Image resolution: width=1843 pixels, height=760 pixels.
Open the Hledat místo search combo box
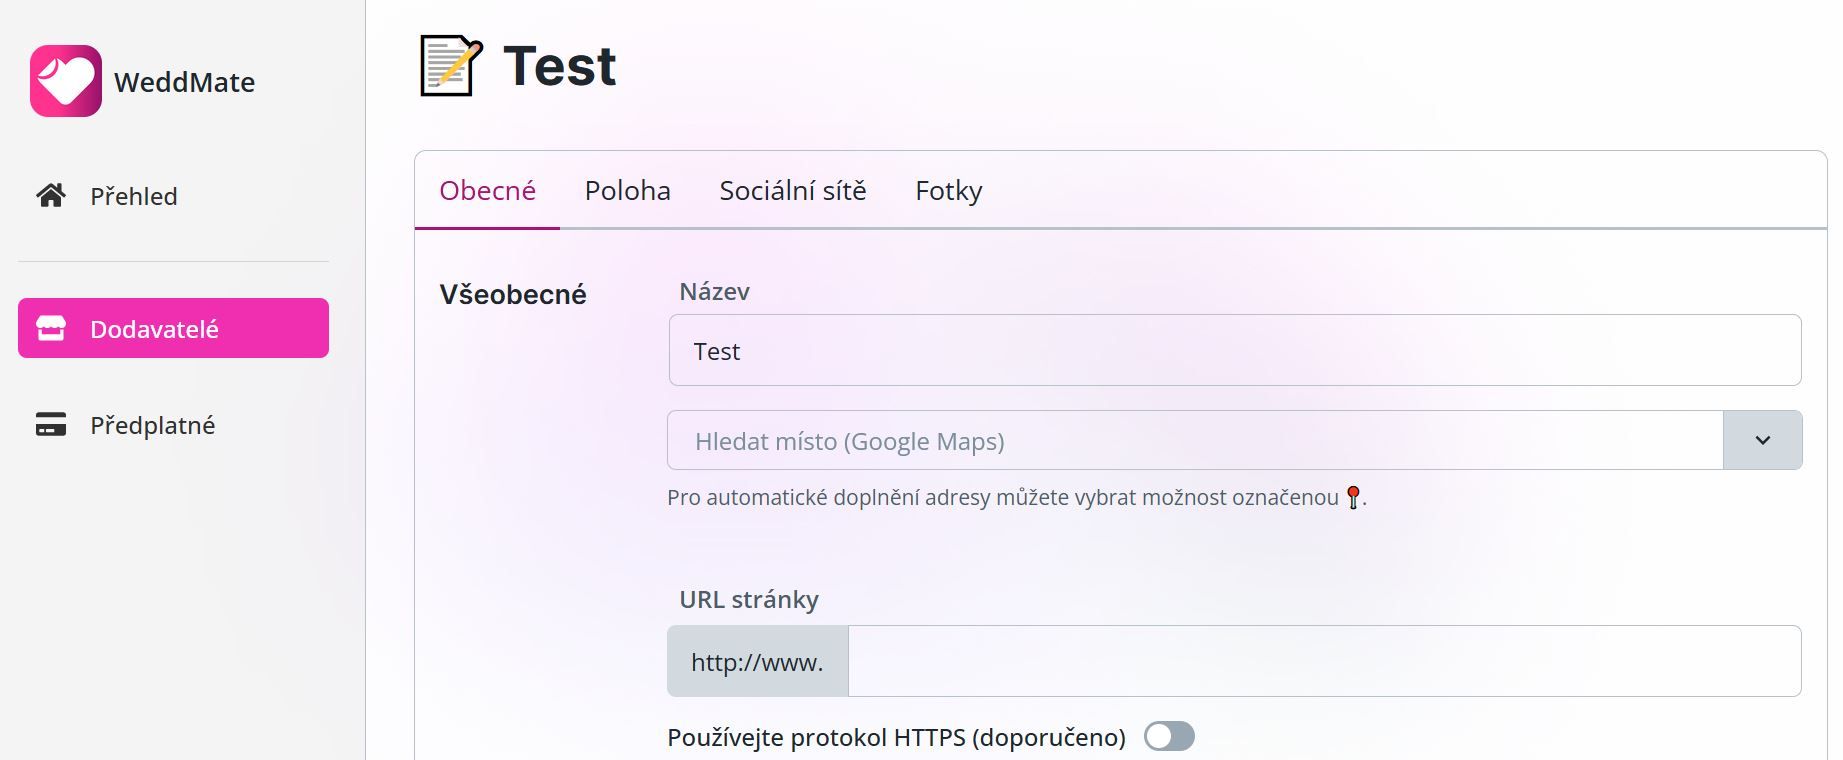1195,440
